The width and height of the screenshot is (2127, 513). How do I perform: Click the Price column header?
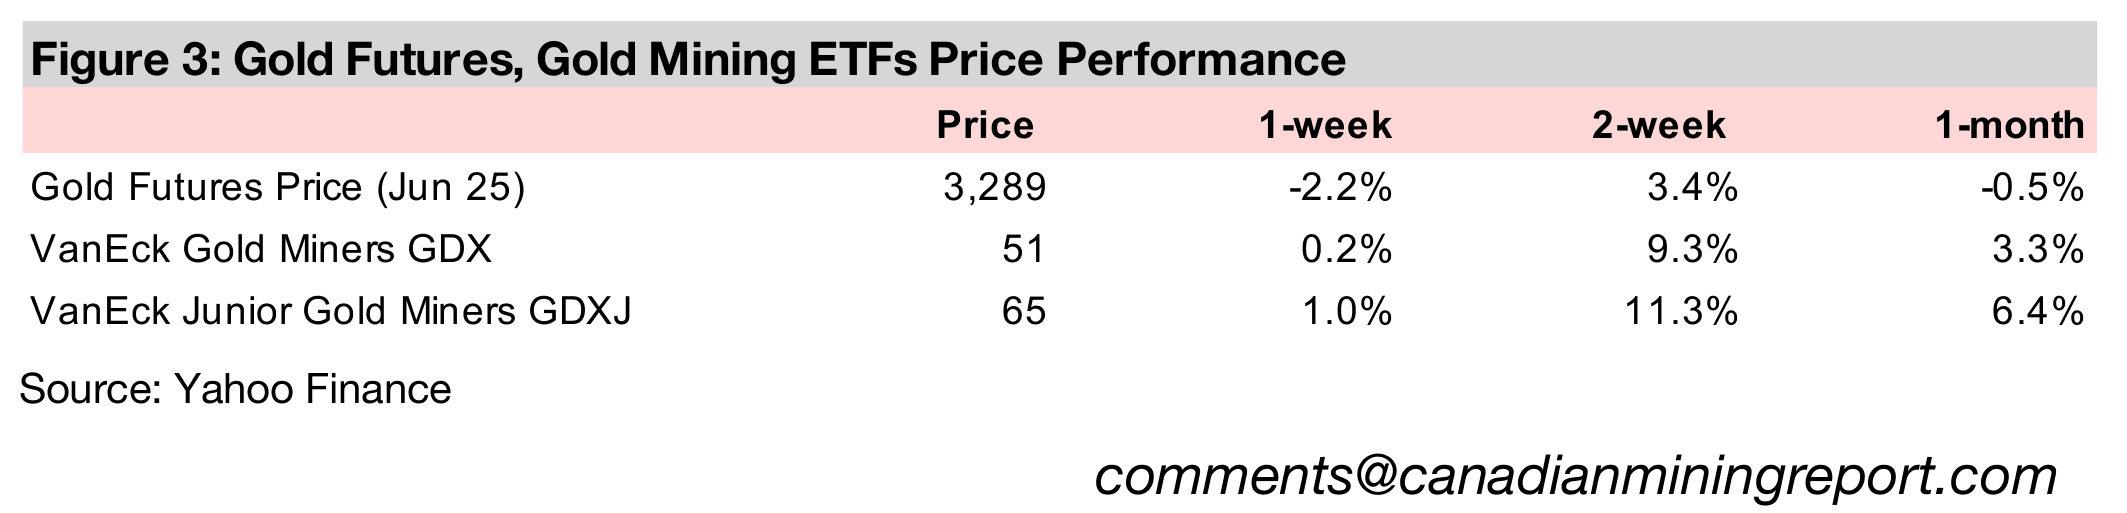(985, 125)
